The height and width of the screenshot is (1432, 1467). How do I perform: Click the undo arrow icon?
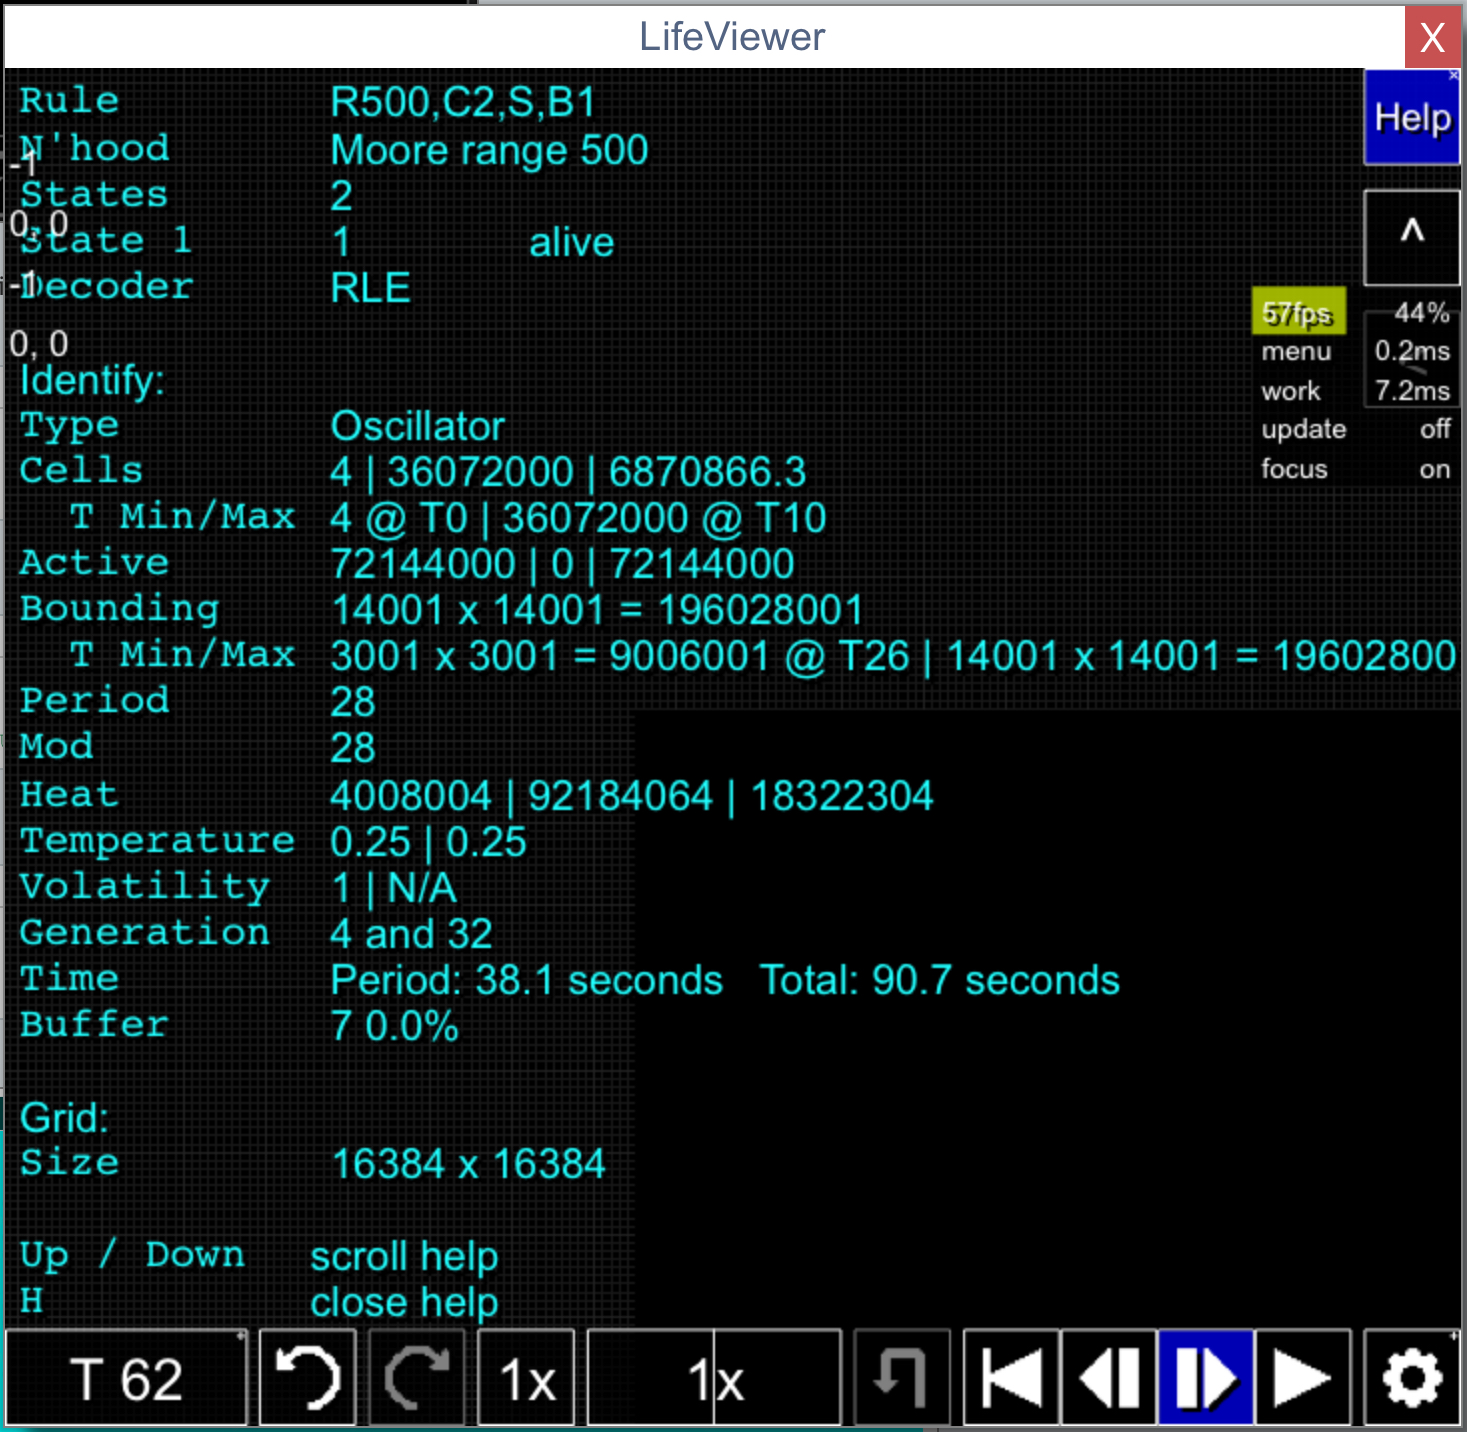tap(307, 1378)
